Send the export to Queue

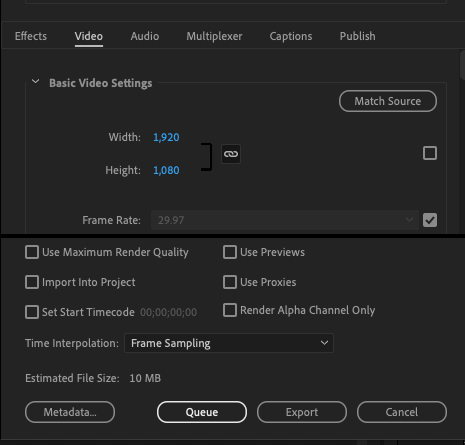tap(202, 412)
